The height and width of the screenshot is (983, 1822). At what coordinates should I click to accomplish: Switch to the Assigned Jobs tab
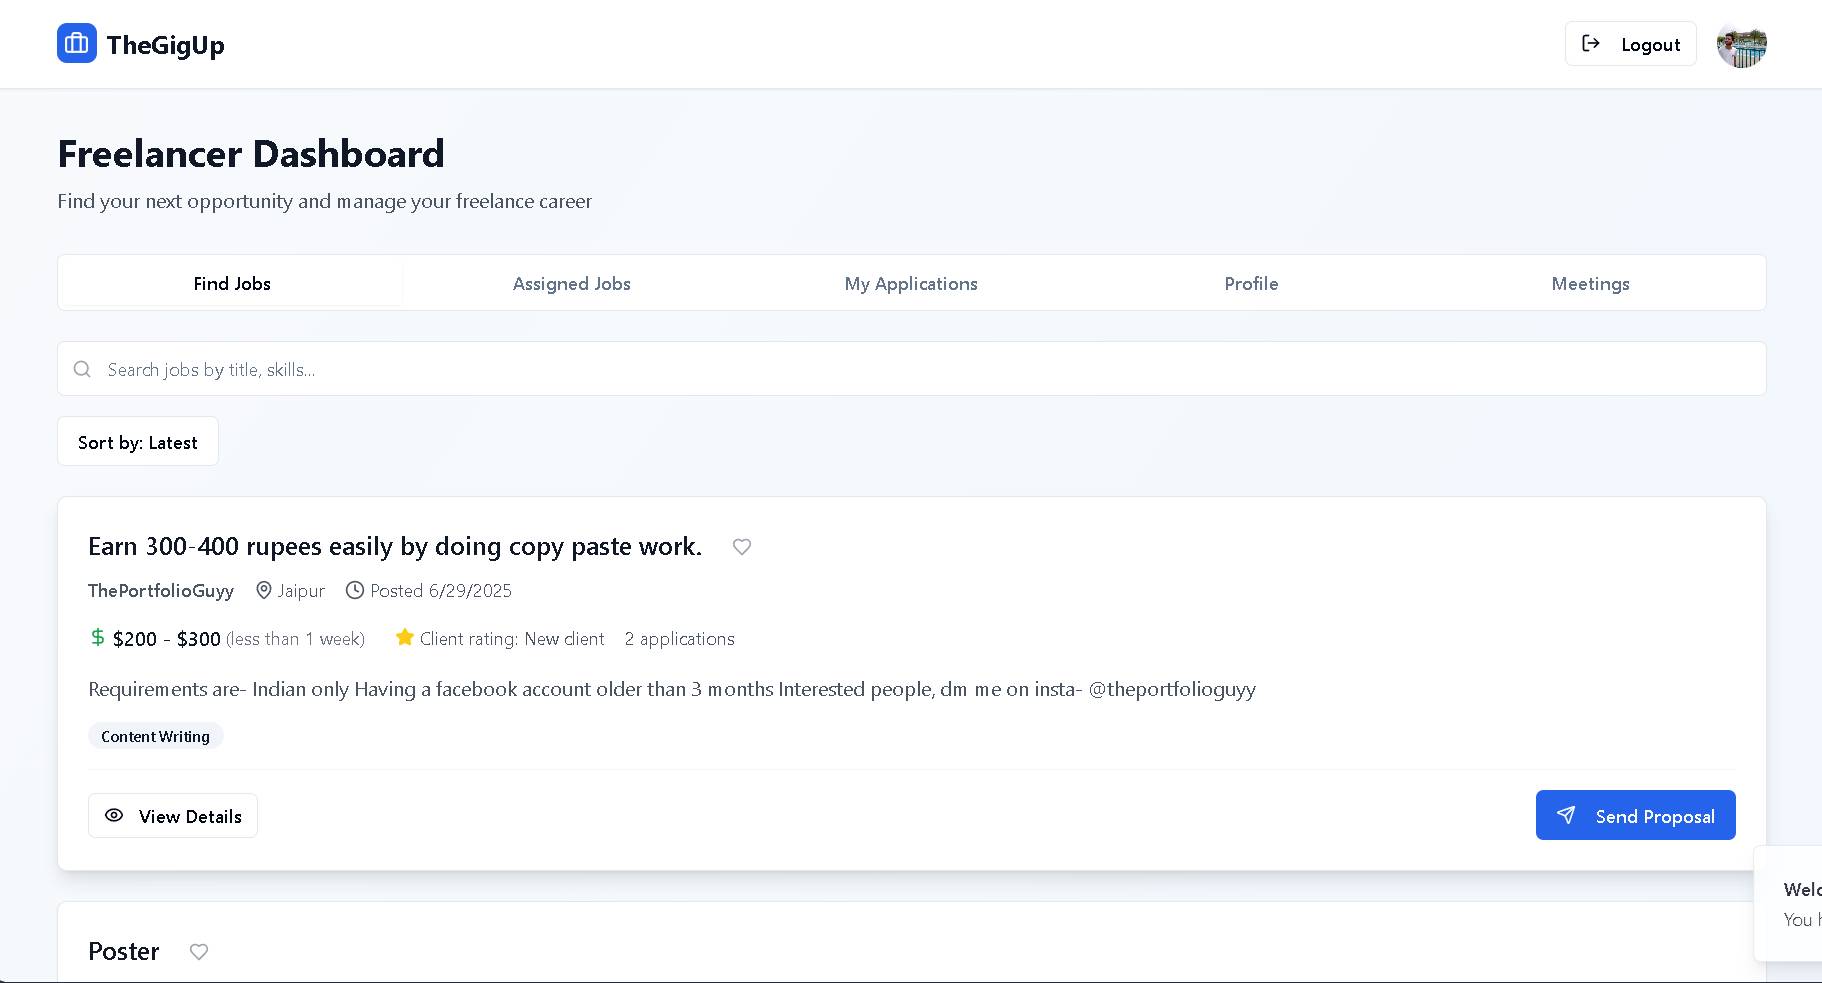571,284
